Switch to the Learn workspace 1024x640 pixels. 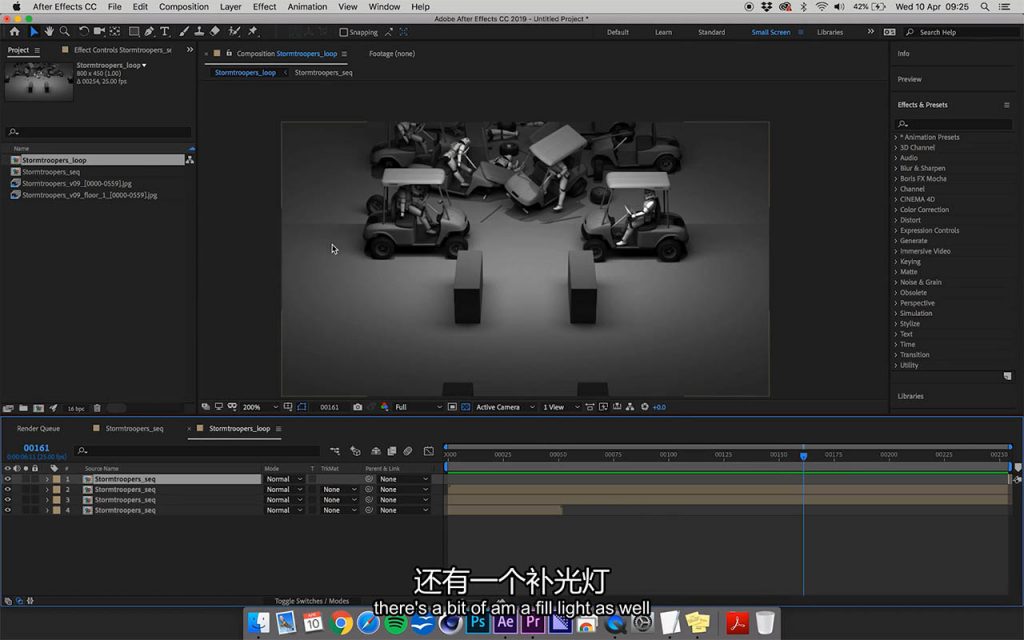[664, 32]
